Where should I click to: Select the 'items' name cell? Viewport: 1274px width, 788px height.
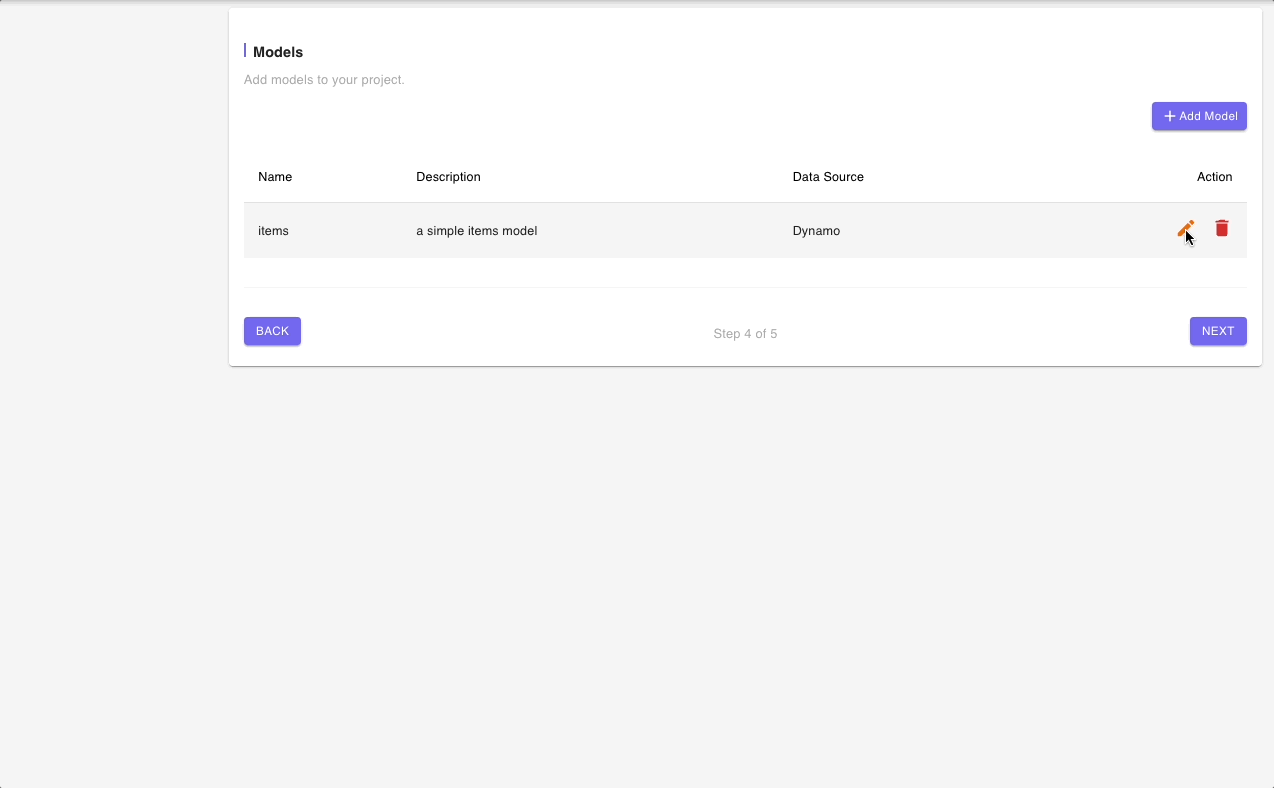(x=273, y=231)
